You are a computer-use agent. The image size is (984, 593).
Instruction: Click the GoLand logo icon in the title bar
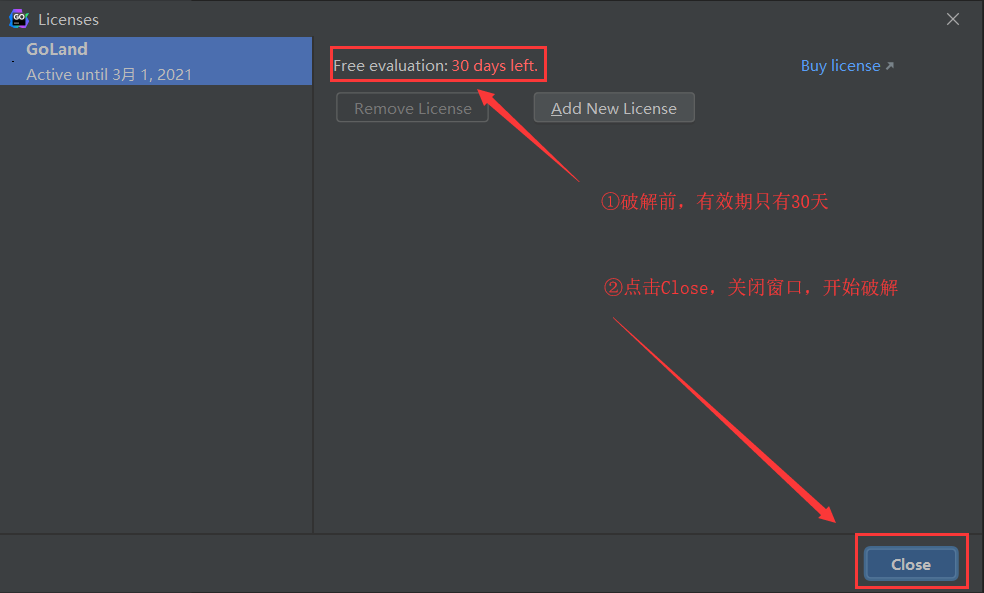click(18, 18)
